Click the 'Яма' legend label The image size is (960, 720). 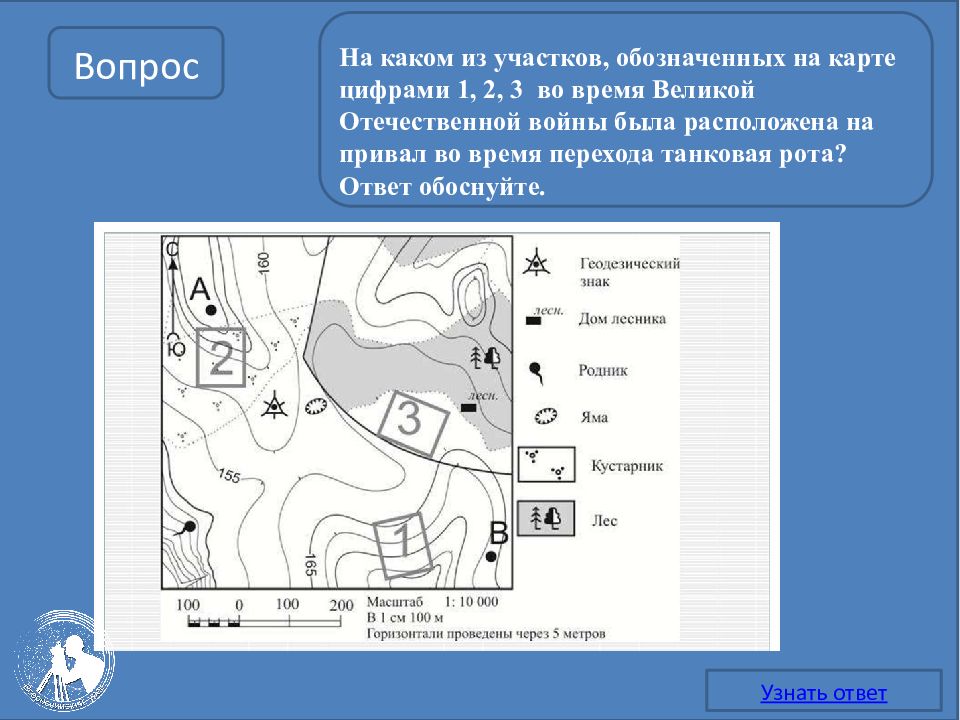click(594, 418)
